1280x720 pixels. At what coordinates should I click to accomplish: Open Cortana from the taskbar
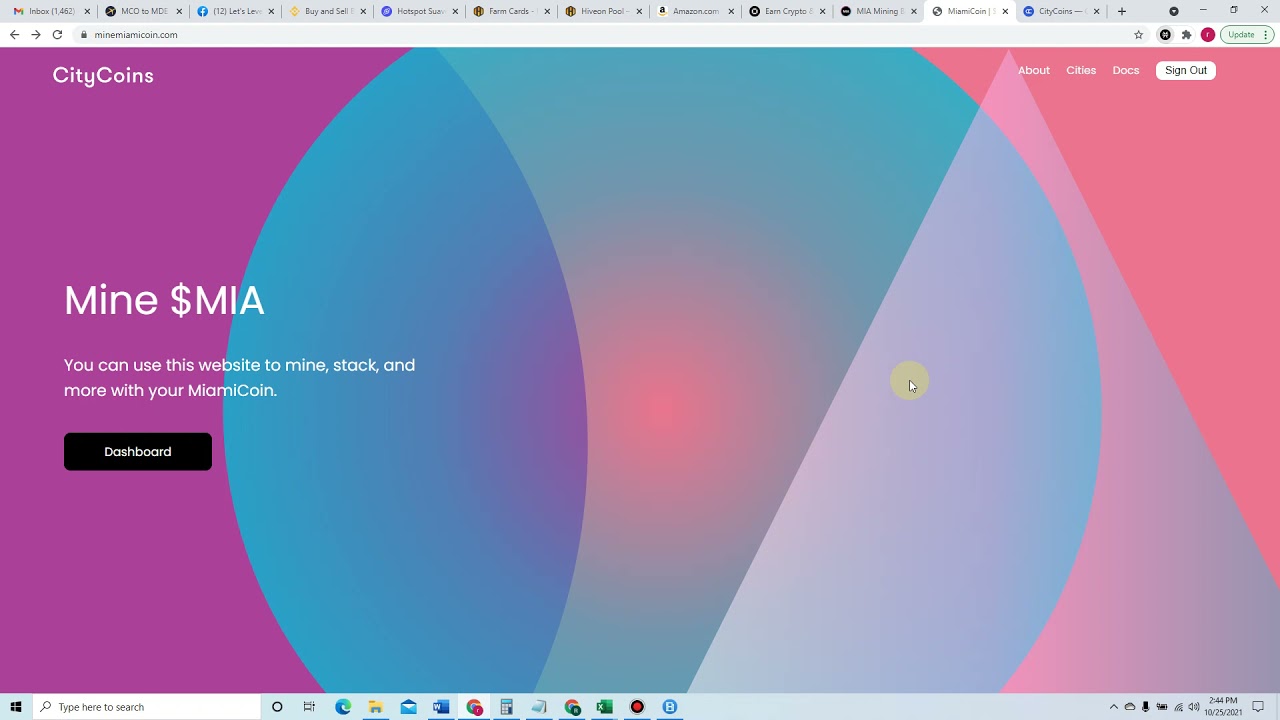tap(277, 707)
